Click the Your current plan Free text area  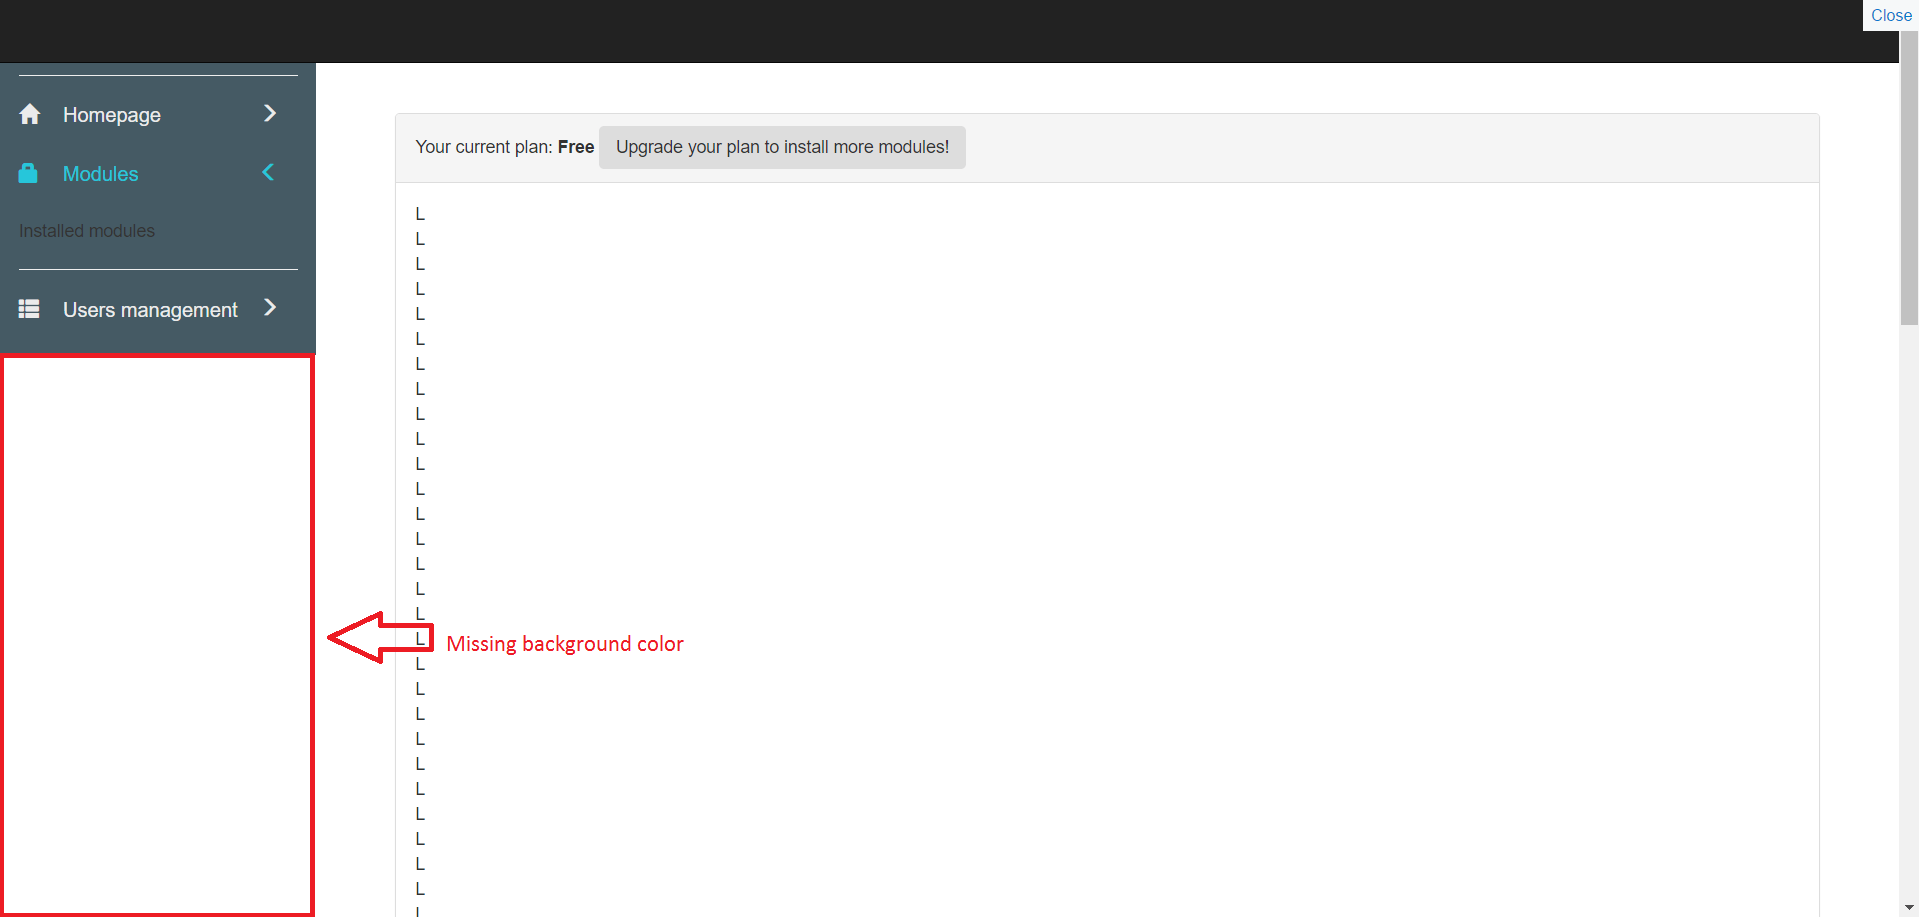click(x=504, y=147)
